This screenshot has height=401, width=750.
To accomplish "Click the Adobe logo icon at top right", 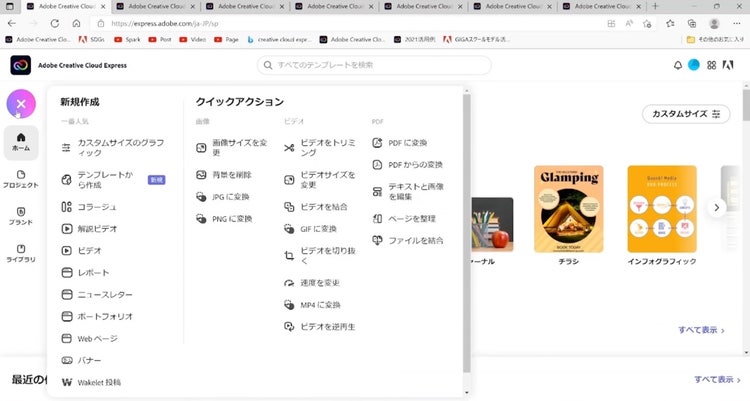I will tap(728, 65).
